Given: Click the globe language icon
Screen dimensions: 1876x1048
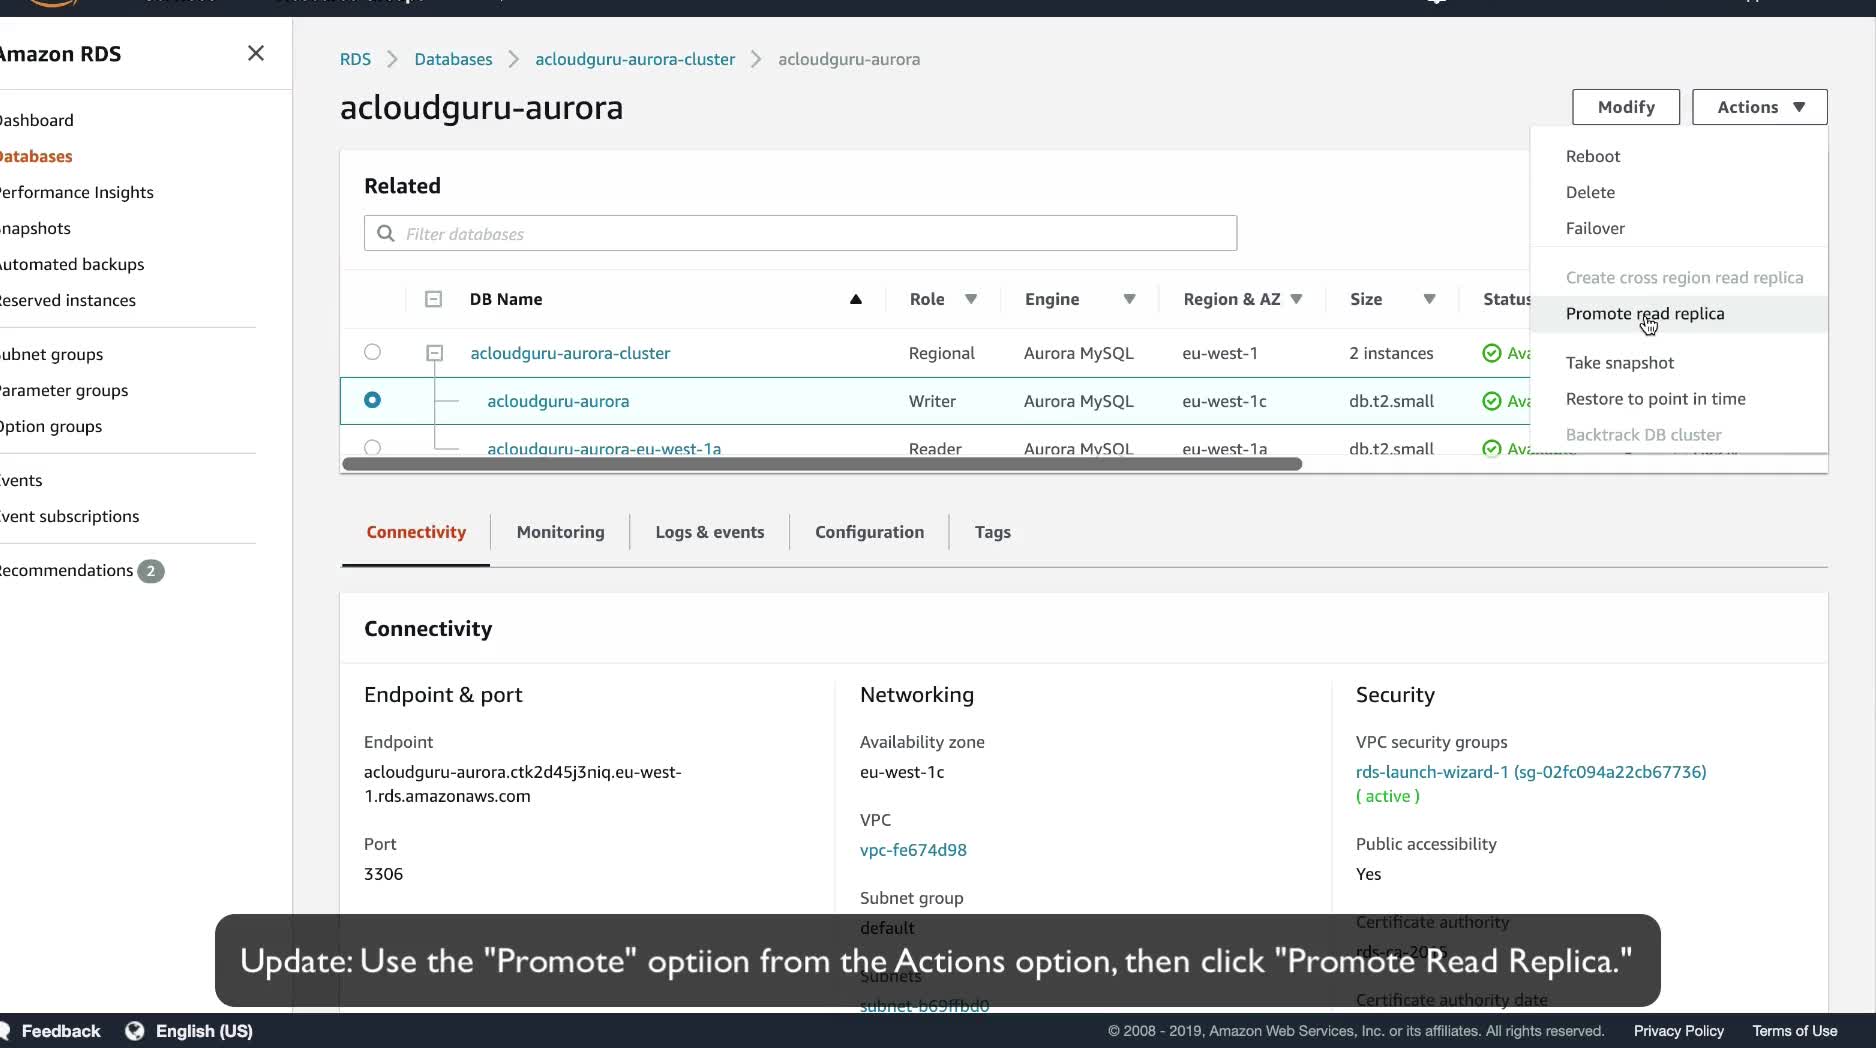Looking at the screenshot, I should pyautogui.click(x=135, y=1031).
